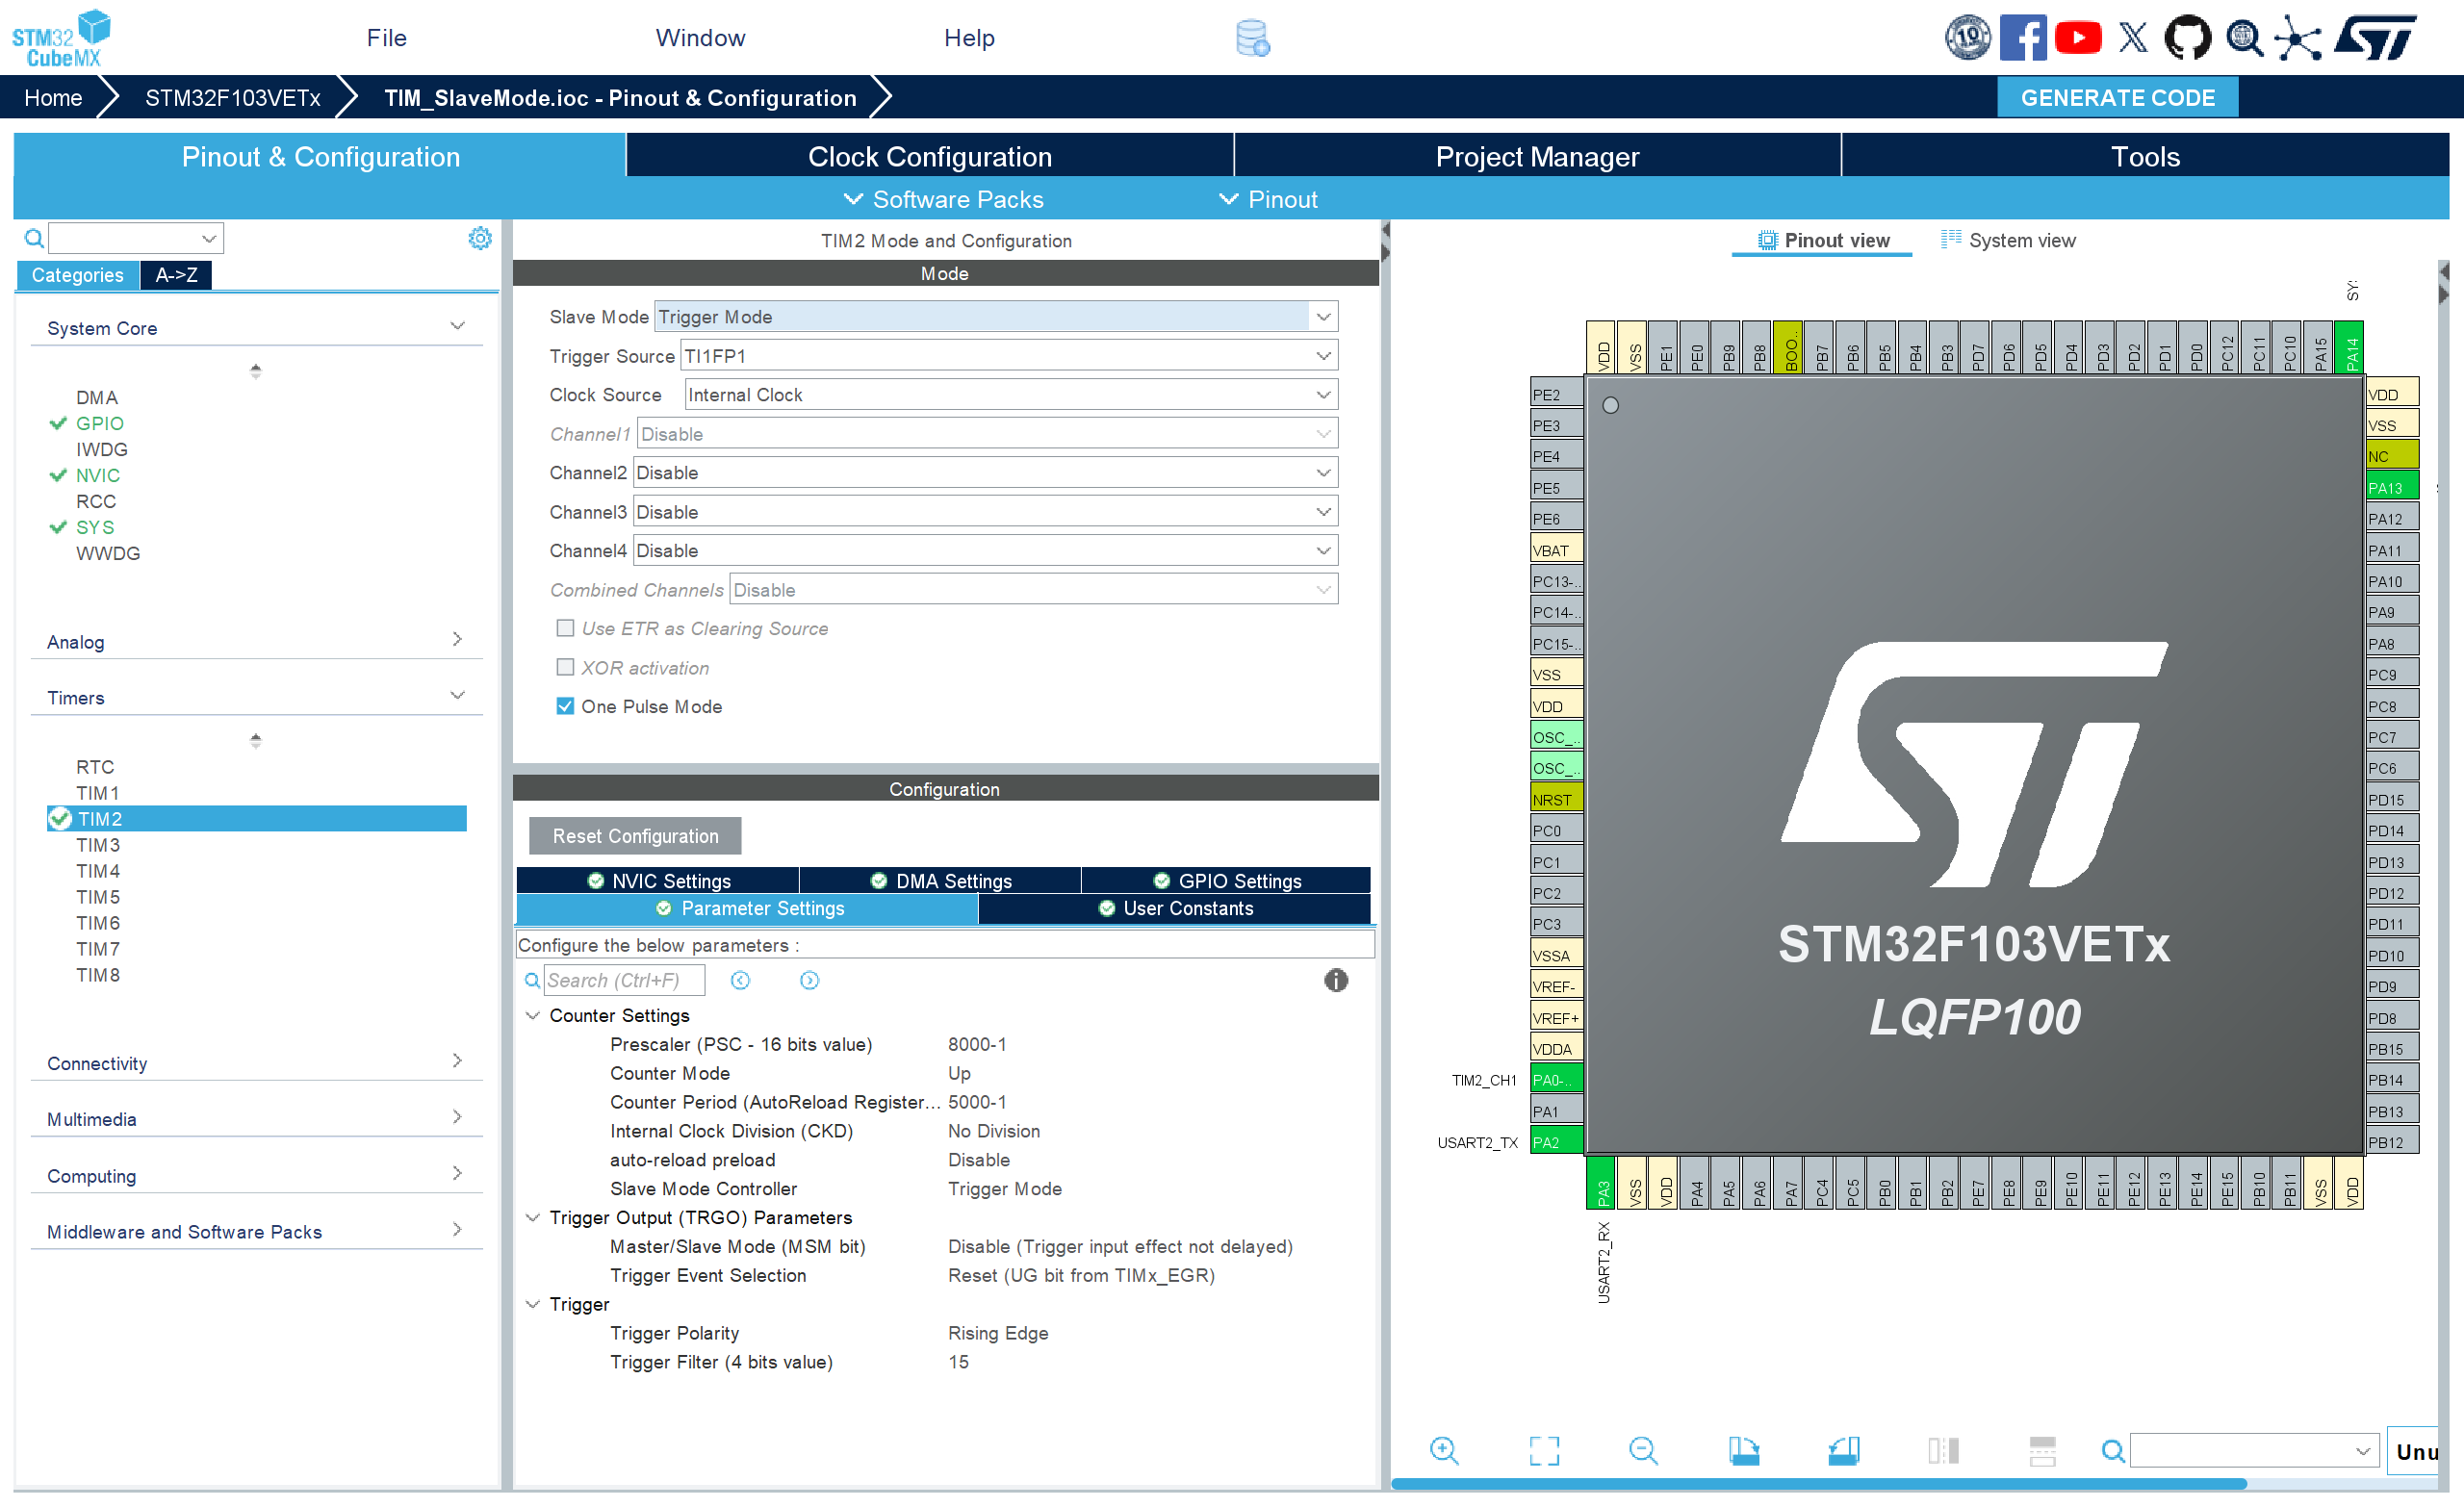2464x1507 pixels.
Task: Open the GitHub icon link
Action: coord(2187,38)
